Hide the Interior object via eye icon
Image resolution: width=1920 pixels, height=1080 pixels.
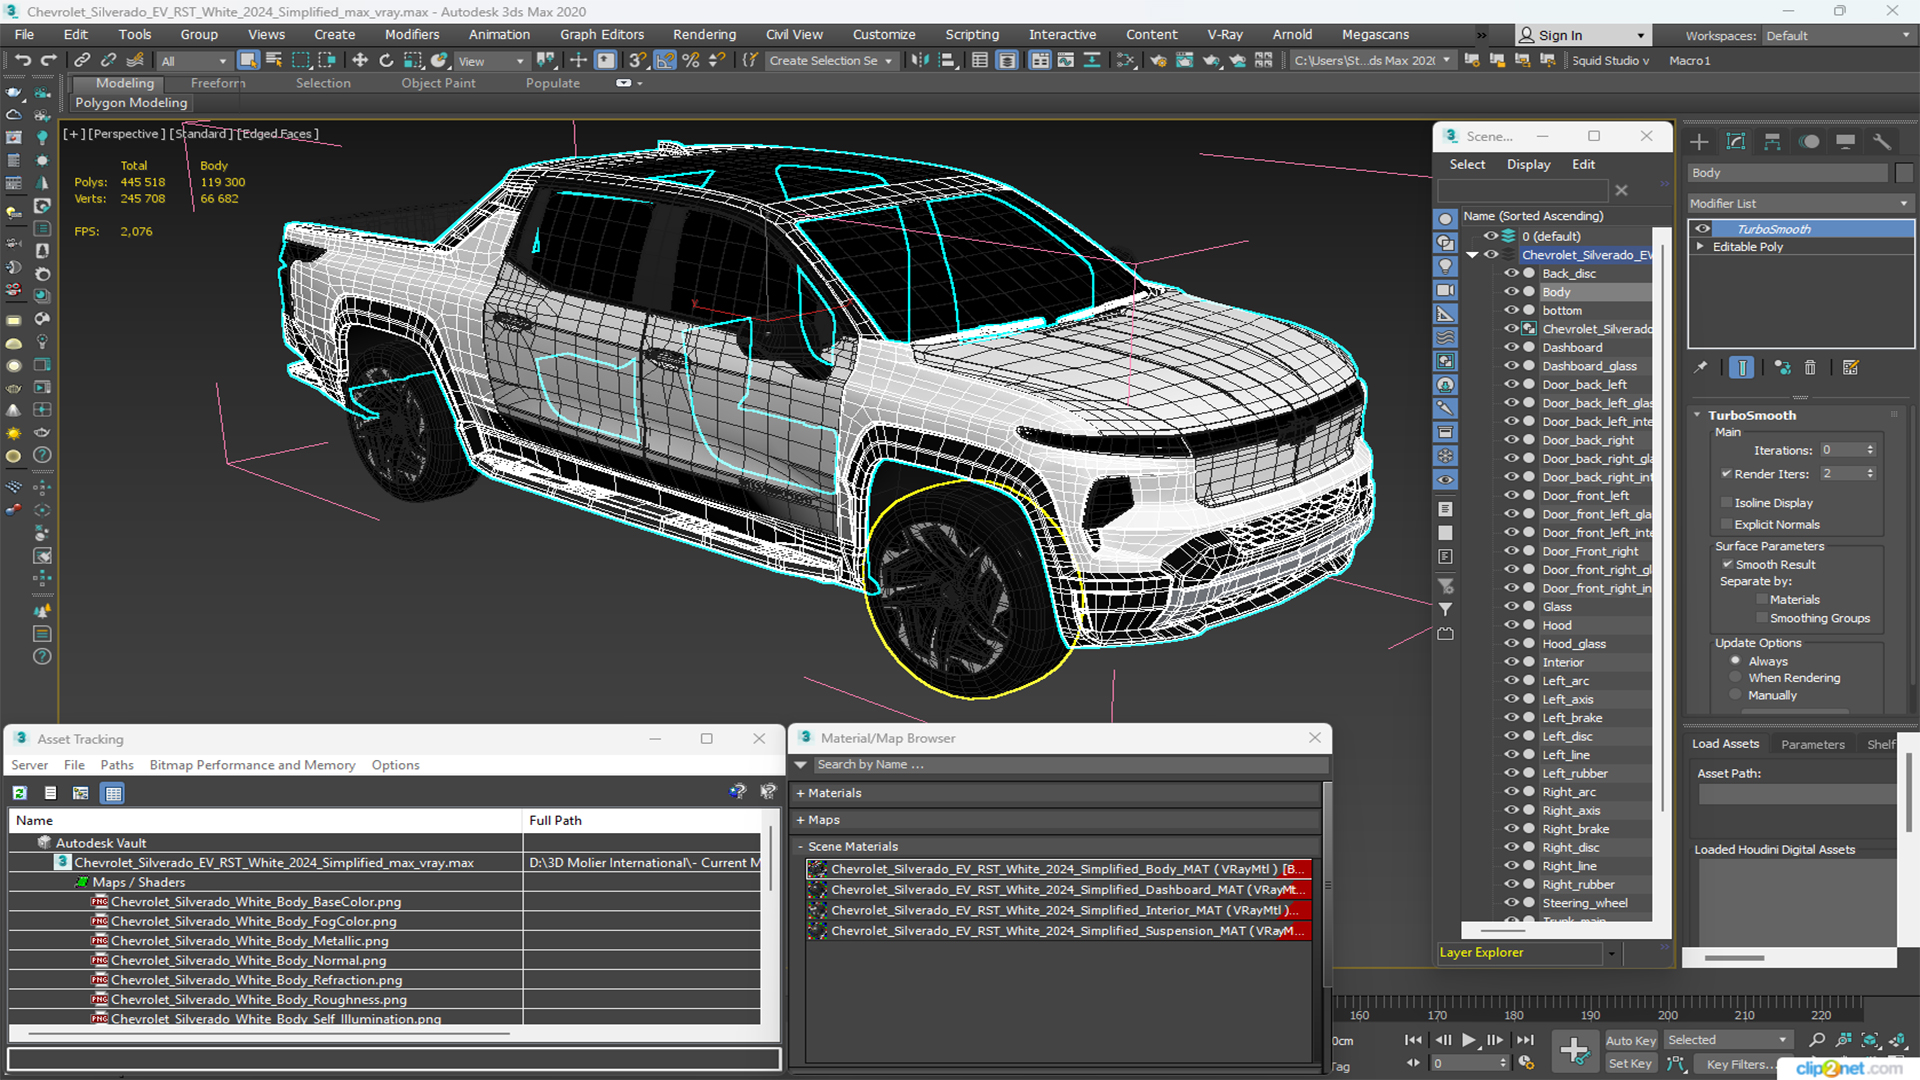(1511, 662)
